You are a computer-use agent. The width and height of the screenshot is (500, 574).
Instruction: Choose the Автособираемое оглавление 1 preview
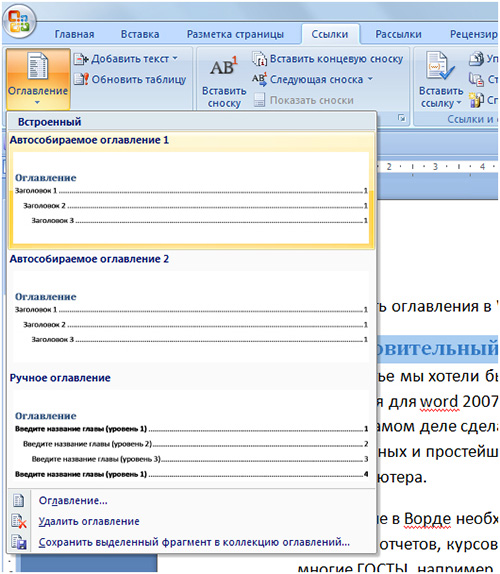click(x=191, y=198)
